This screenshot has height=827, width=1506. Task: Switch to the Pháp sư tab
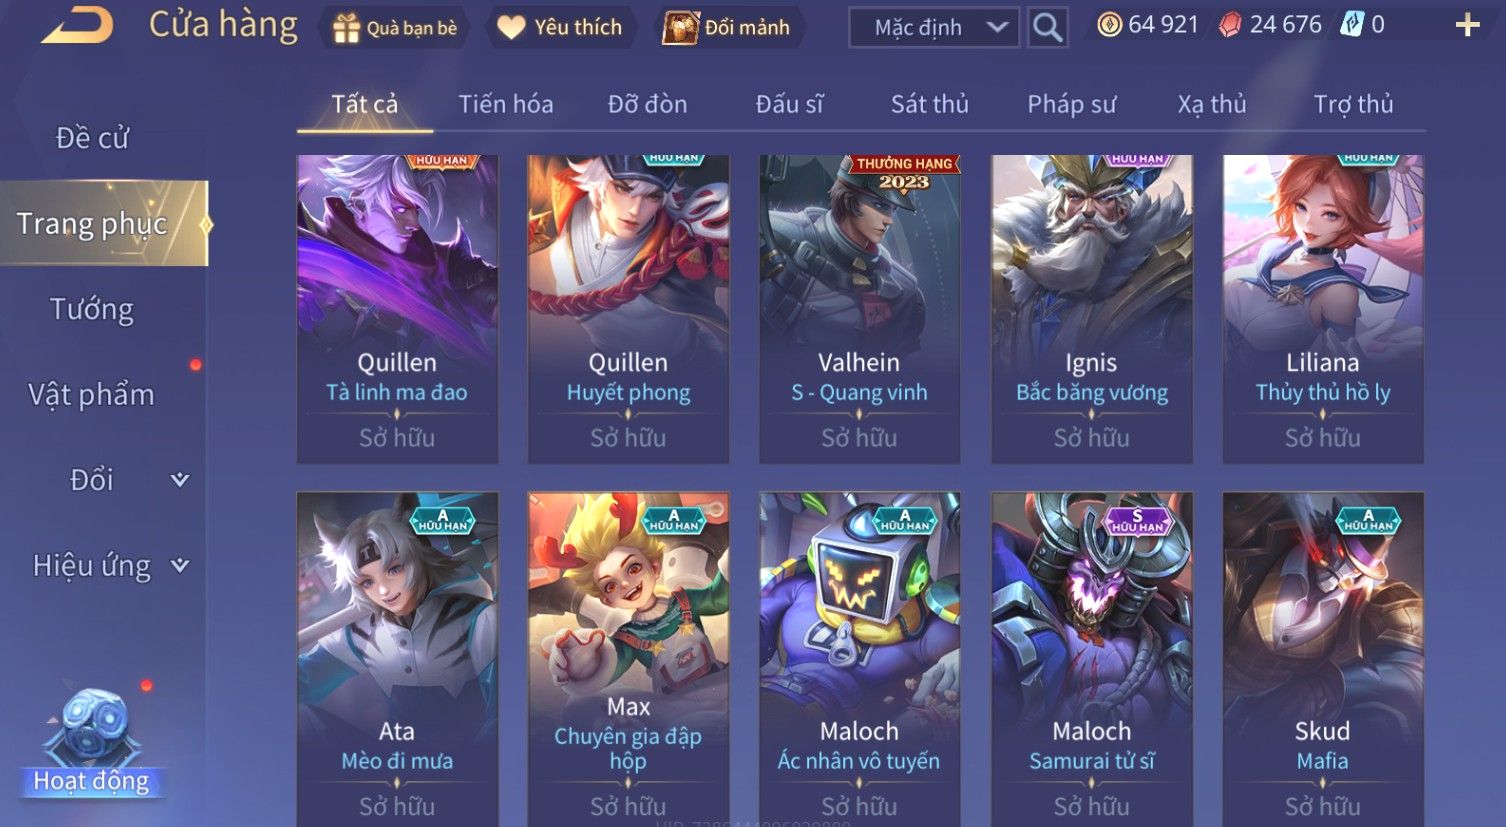click(x=1072, y=104)
